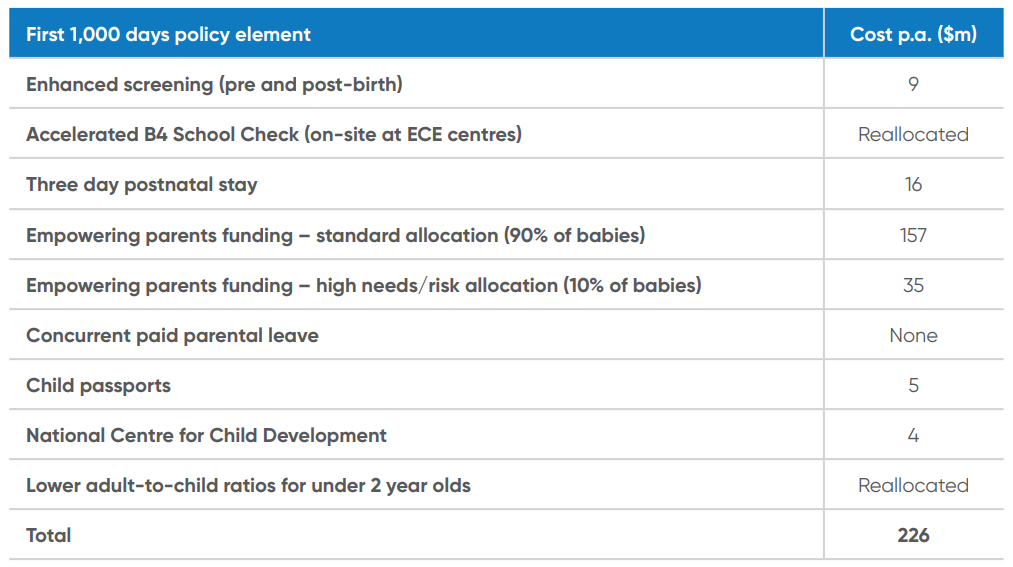Image resolution: width=1013 pixels, height=567 pixels.
Task: Click the 'Three day postnatal stay' label
Action: 141,185
